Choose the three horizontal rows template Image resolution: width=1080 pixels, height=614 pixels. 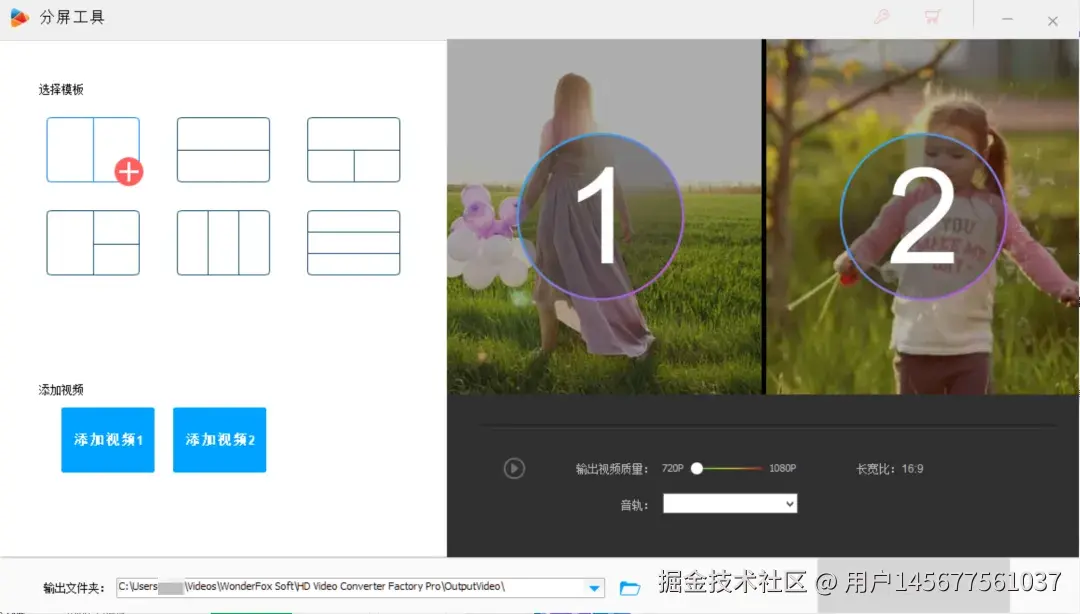coord(352,242)
